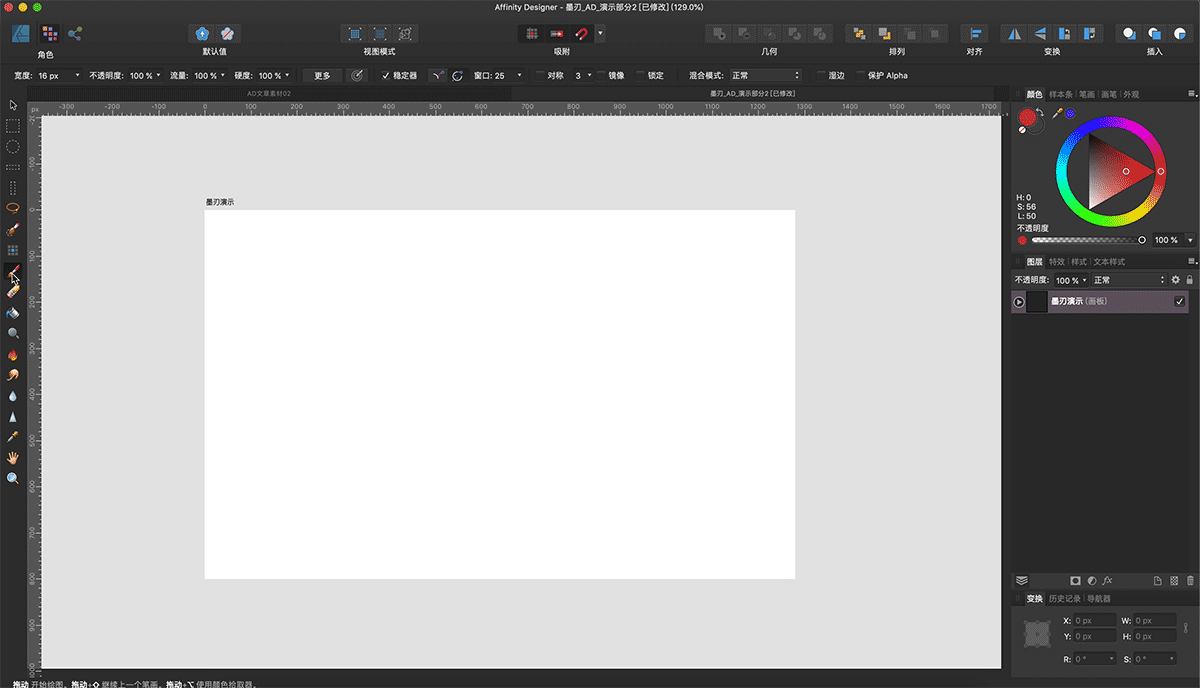1200x688 pixels.
Task: Click the Add Layer page icon
Action: click(1157, 580)
